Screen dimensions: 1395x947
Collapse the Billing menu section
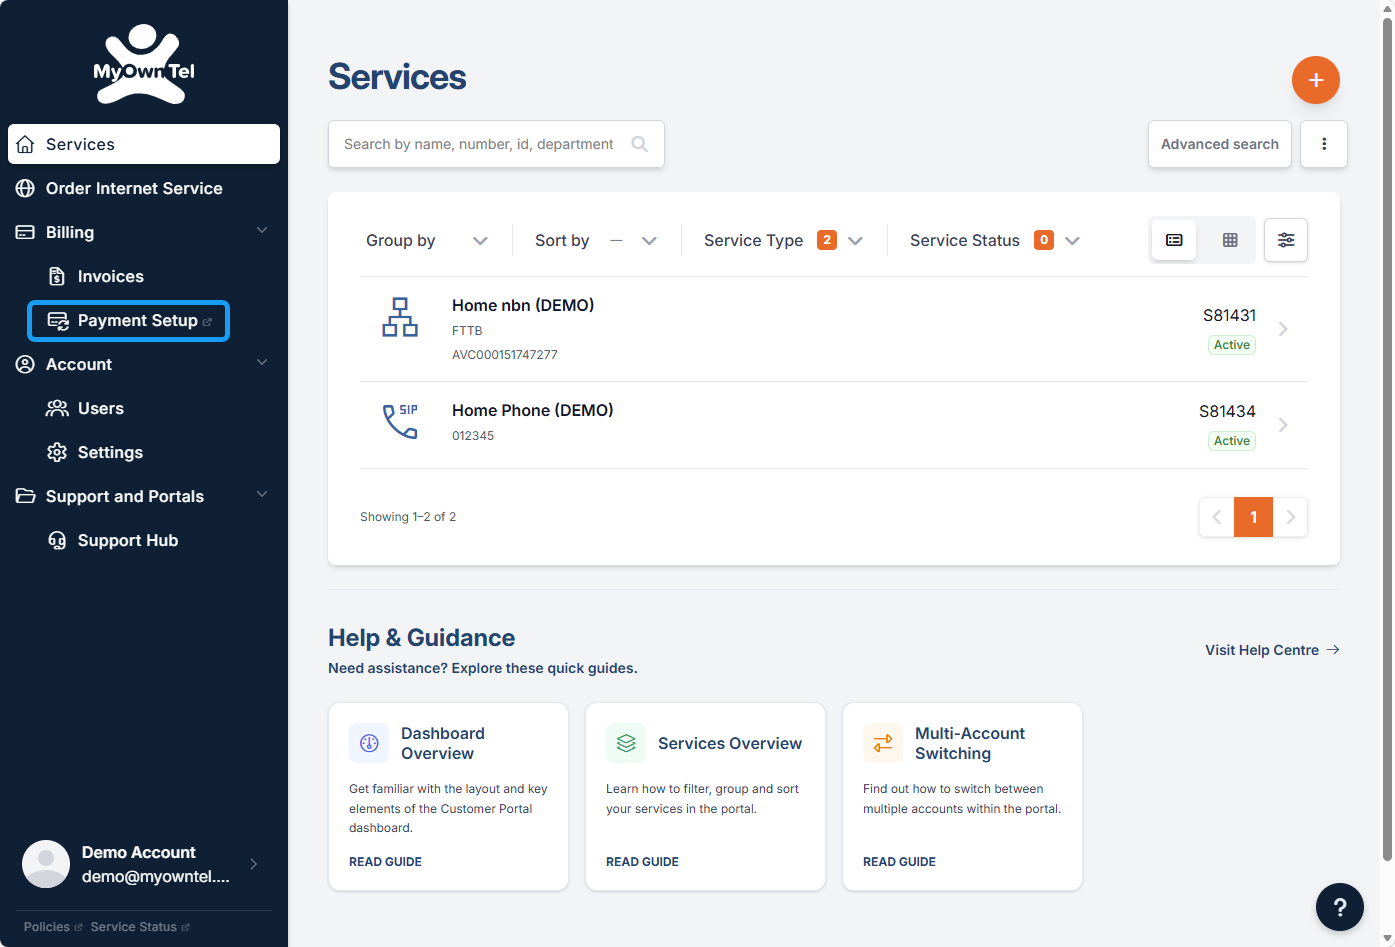(262, 231)
